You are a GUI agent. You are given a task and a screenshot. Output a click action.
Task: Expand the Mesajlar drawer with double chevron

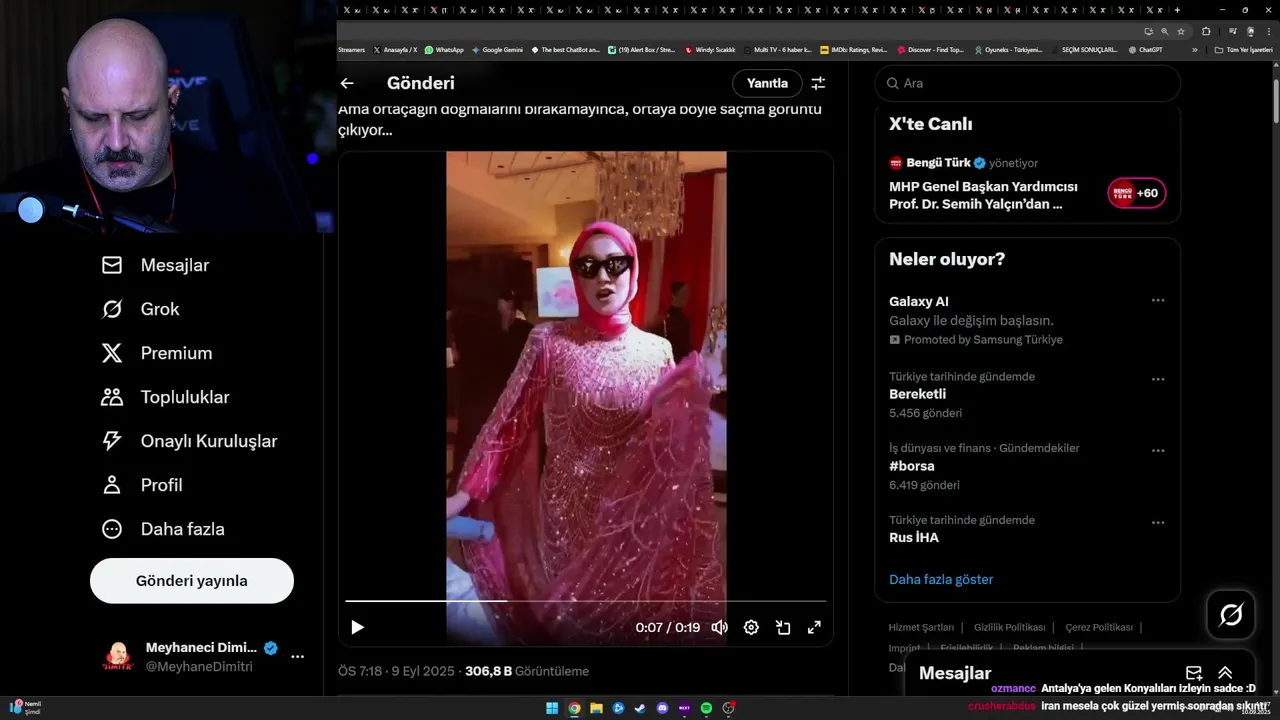[x=1225, y=673]
